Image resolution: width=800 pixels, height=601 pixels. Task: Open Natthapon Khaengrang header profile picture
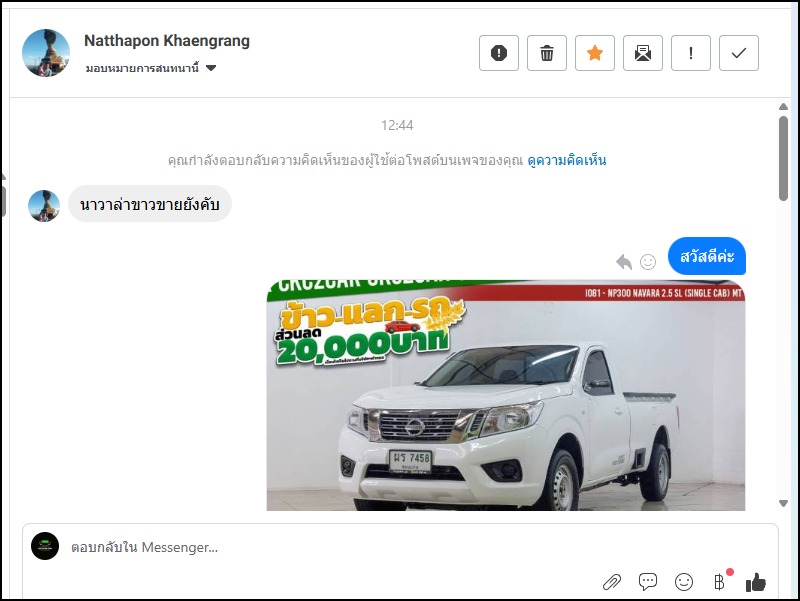(46, 53)
